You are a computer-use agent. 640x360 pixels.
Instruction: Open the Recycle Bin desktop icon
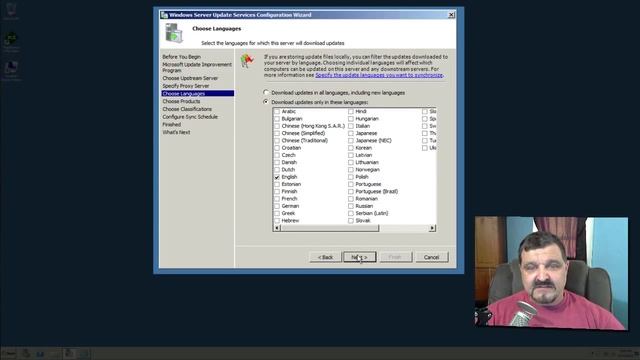tap(11, 11)
